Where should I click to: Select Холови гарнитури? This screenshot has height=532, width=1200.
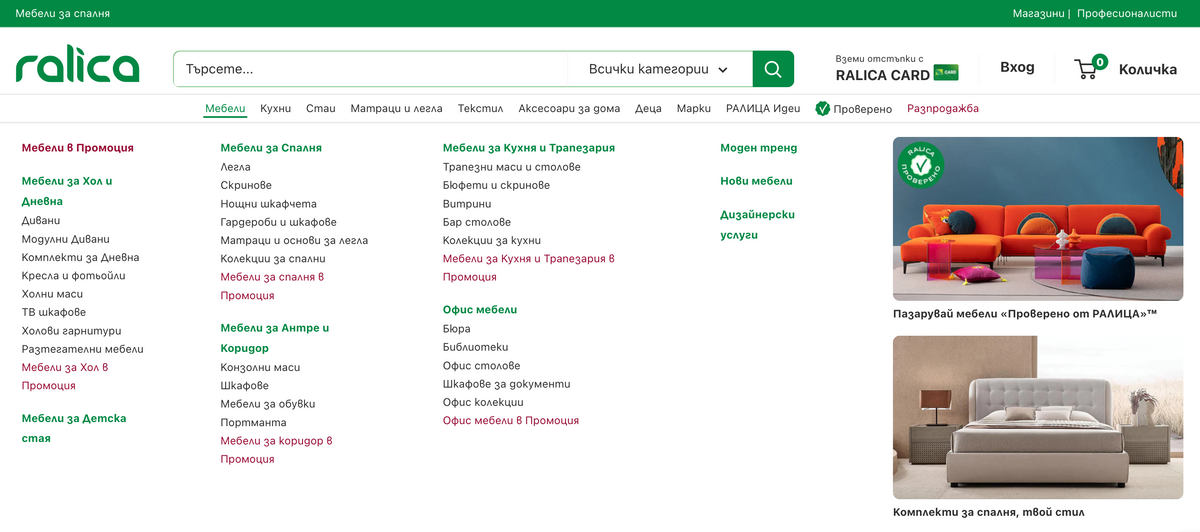point(71,330)
